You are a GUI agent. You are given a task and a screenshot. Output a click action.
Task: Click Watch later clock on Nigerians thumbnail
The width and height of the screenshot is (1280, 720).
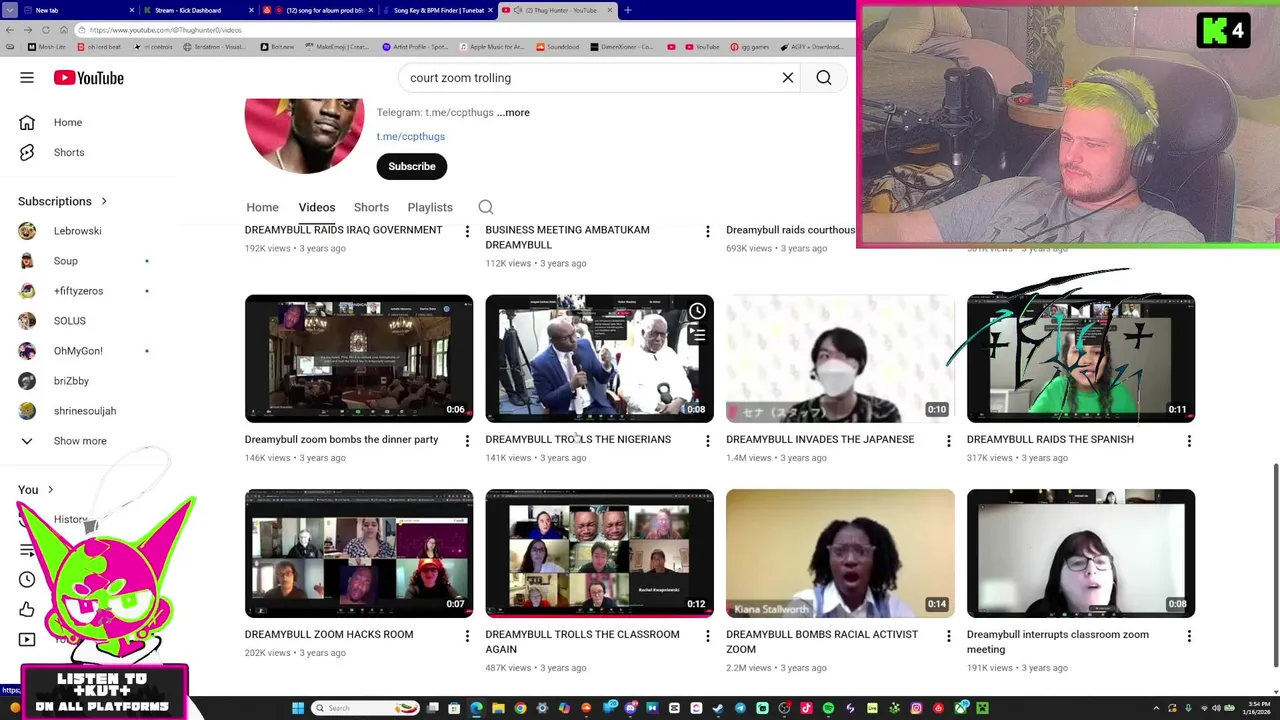click(x=697, y=311)
